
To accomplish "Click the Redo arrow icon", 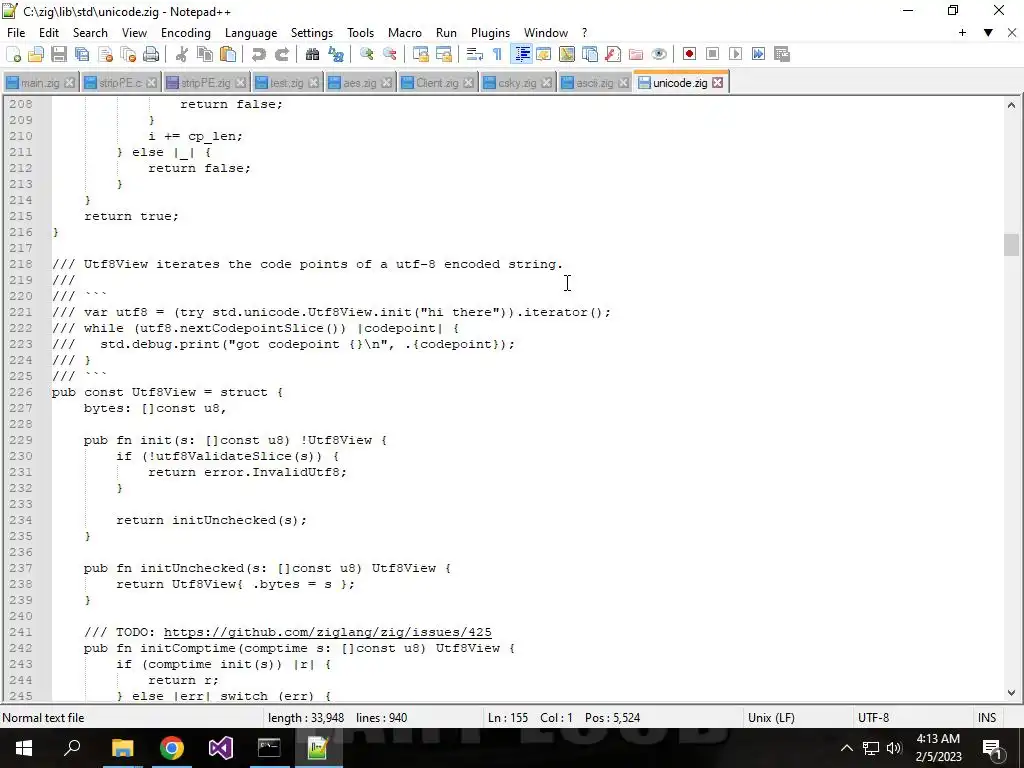I will pyautogui.click(x=281, y=54).
